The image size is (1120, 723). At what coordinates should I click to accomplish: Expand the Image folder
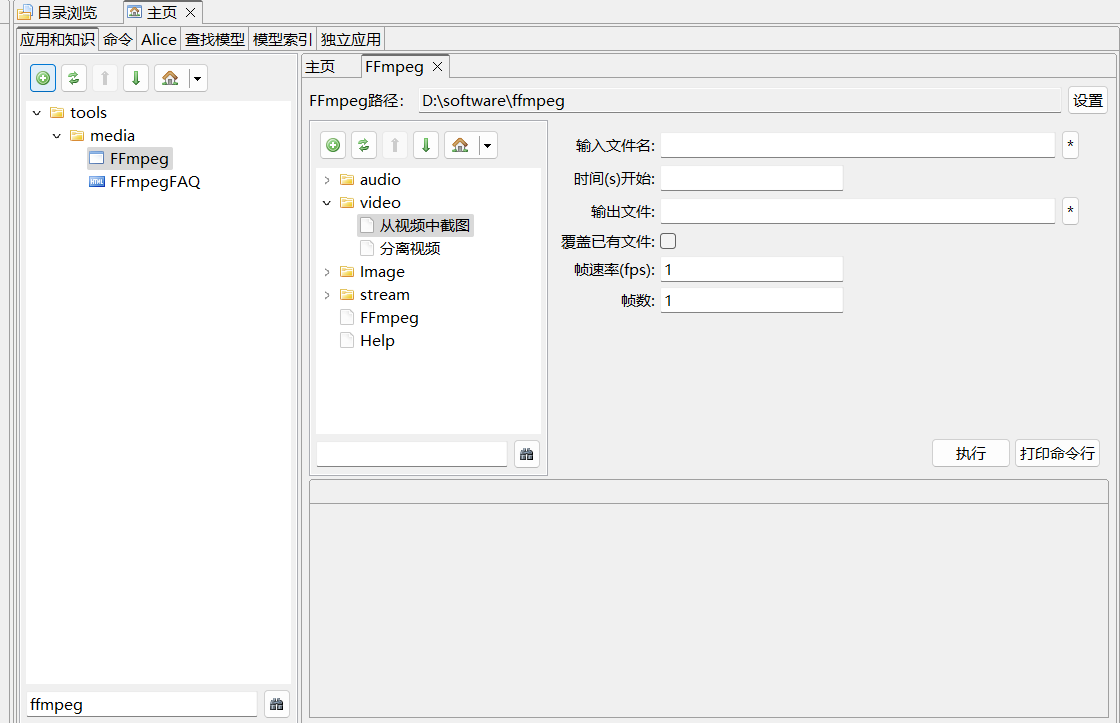327,272
